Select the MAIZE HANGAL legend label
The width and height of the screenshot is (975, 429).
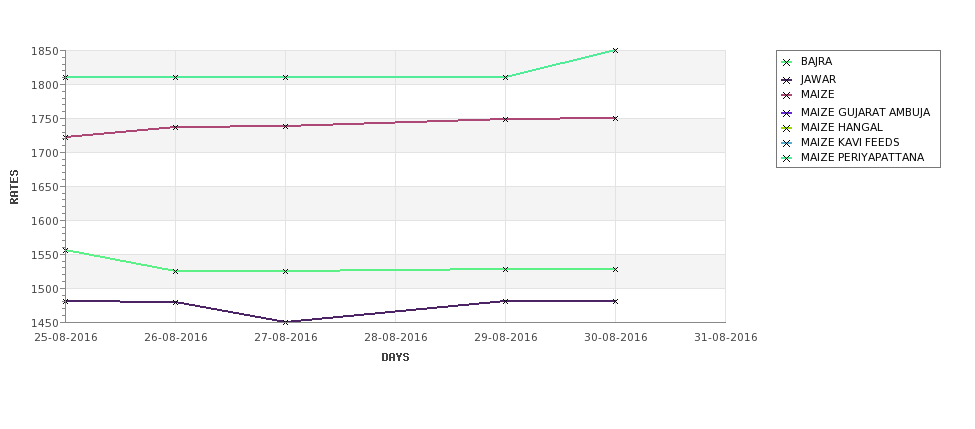(x=841, y=127)
